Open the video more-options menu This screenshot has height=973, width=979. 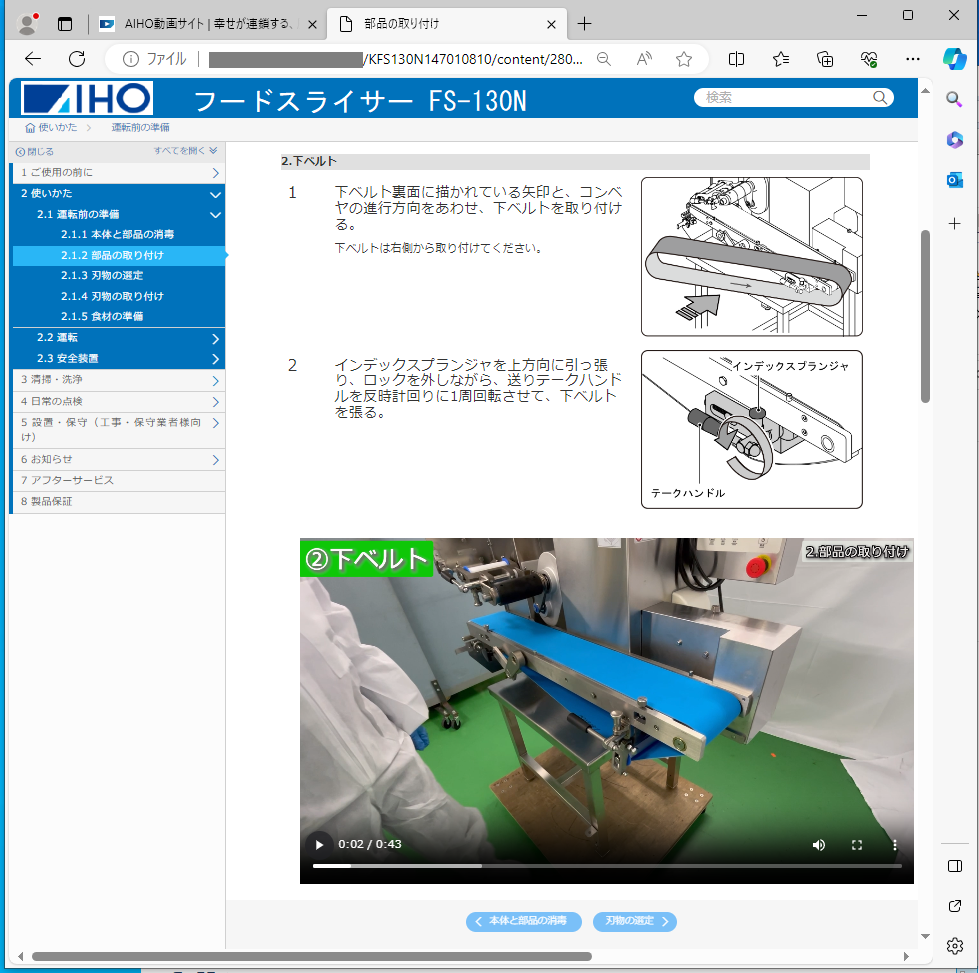(x=895, y=844)
